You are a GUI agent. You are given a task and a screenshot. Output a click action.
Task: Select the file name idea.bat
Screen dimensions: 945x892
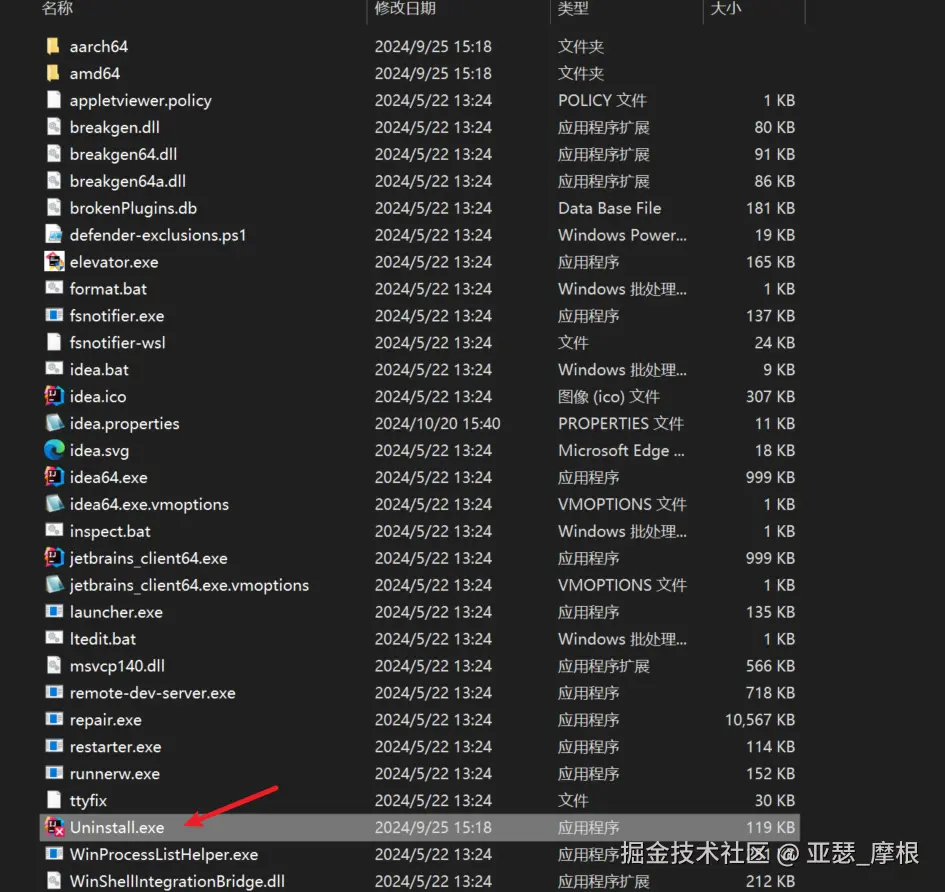[x=99, y=369]
